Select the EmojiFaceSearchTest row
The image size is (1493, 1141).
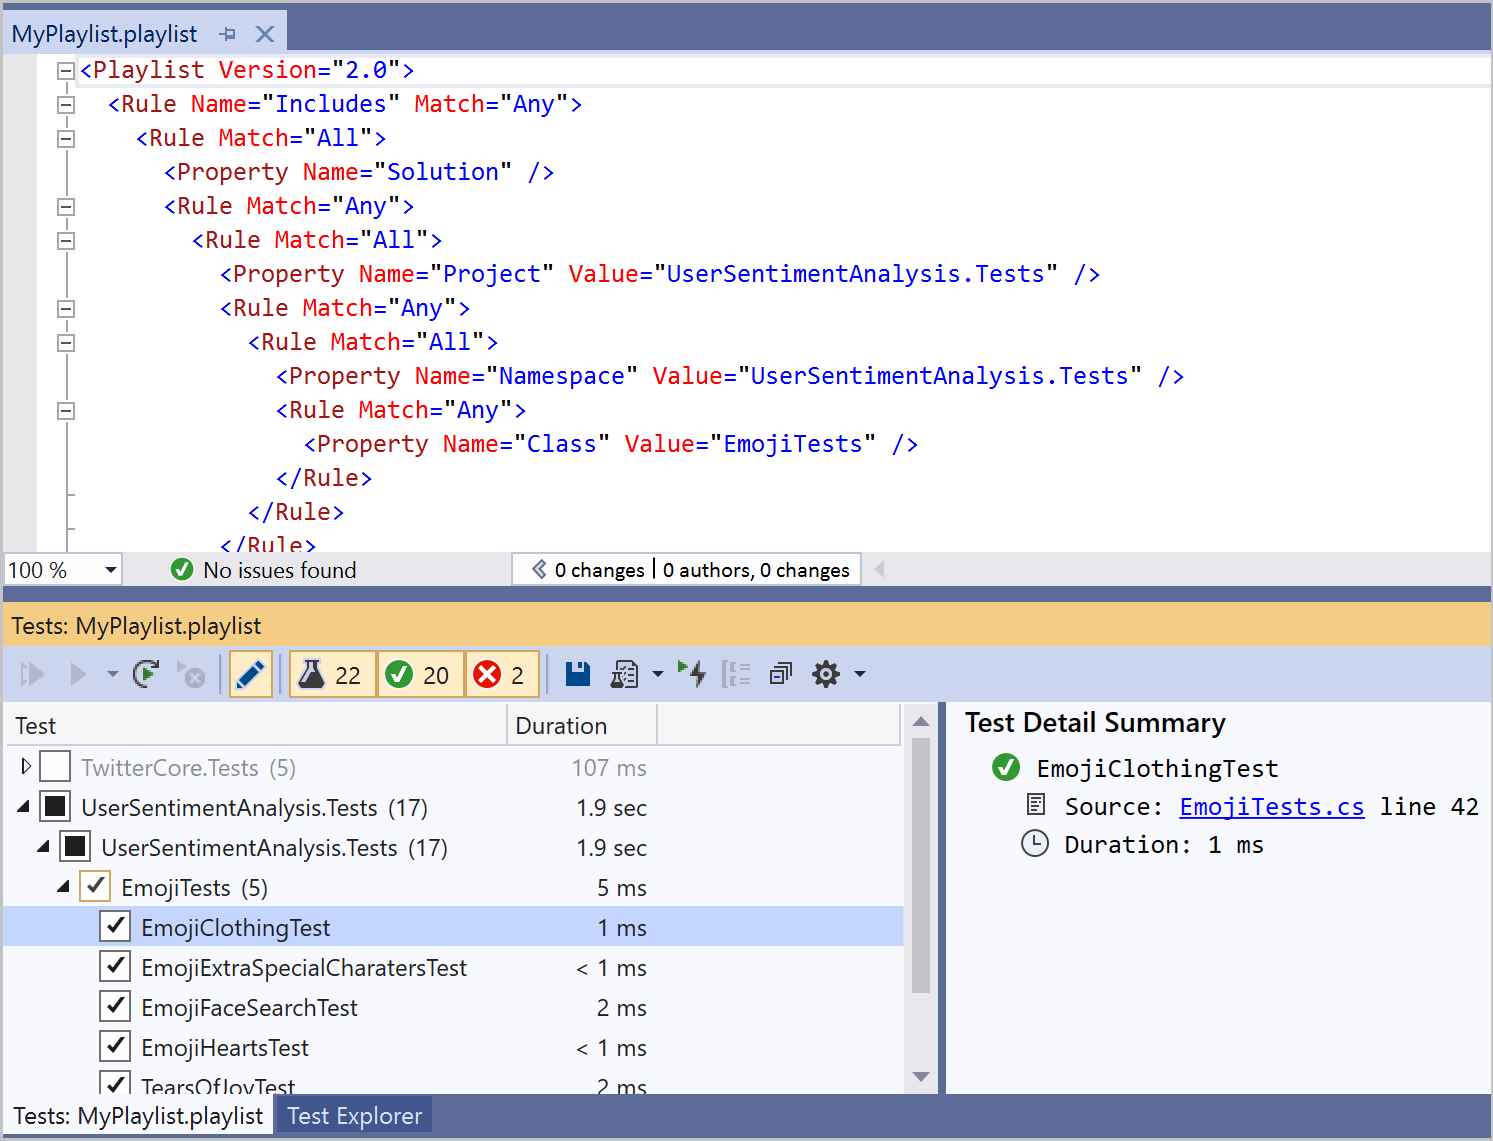click(453, 1007)
